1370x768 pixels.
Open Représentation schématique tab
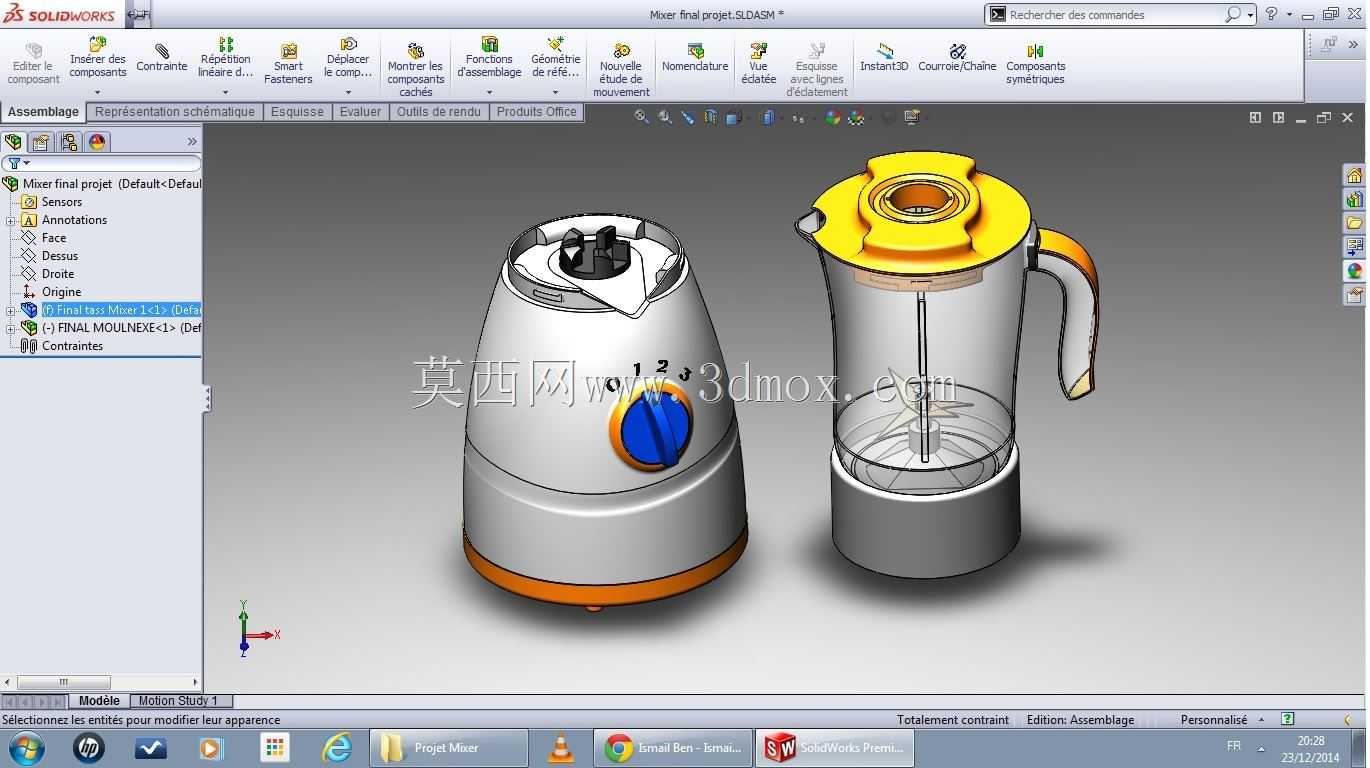175,112
